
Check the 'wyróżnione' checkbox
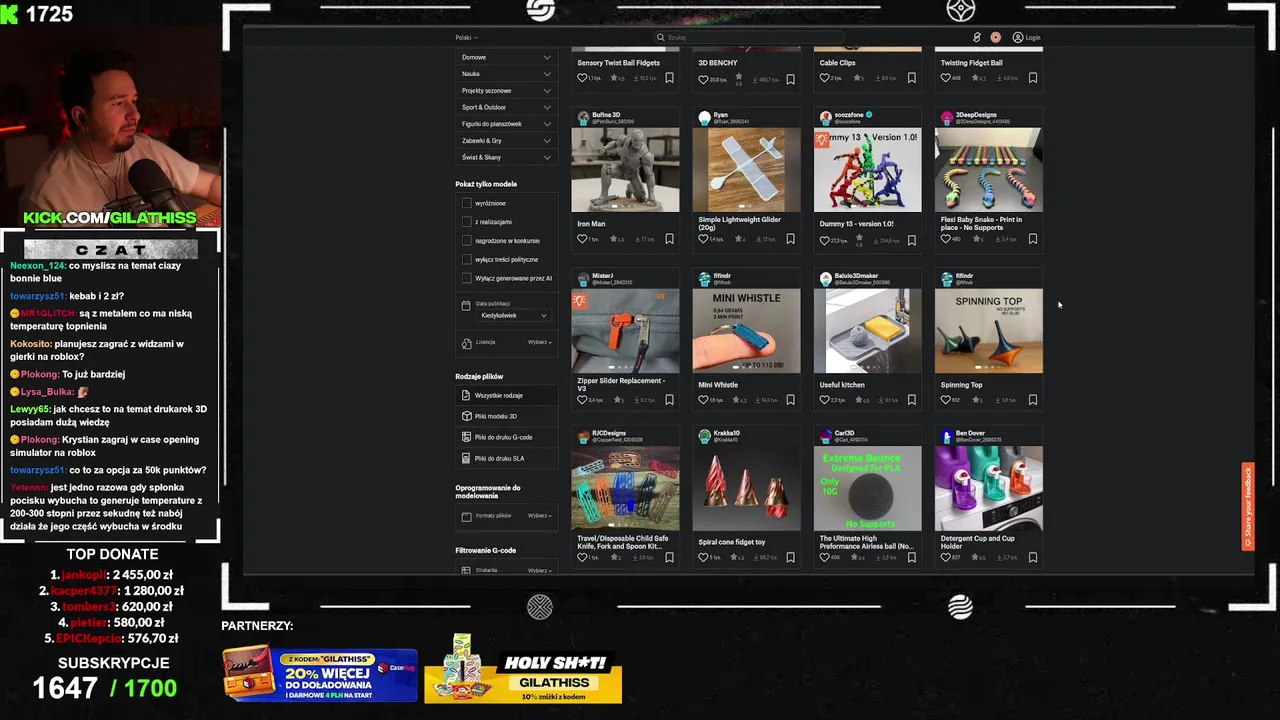coord(466,203)
